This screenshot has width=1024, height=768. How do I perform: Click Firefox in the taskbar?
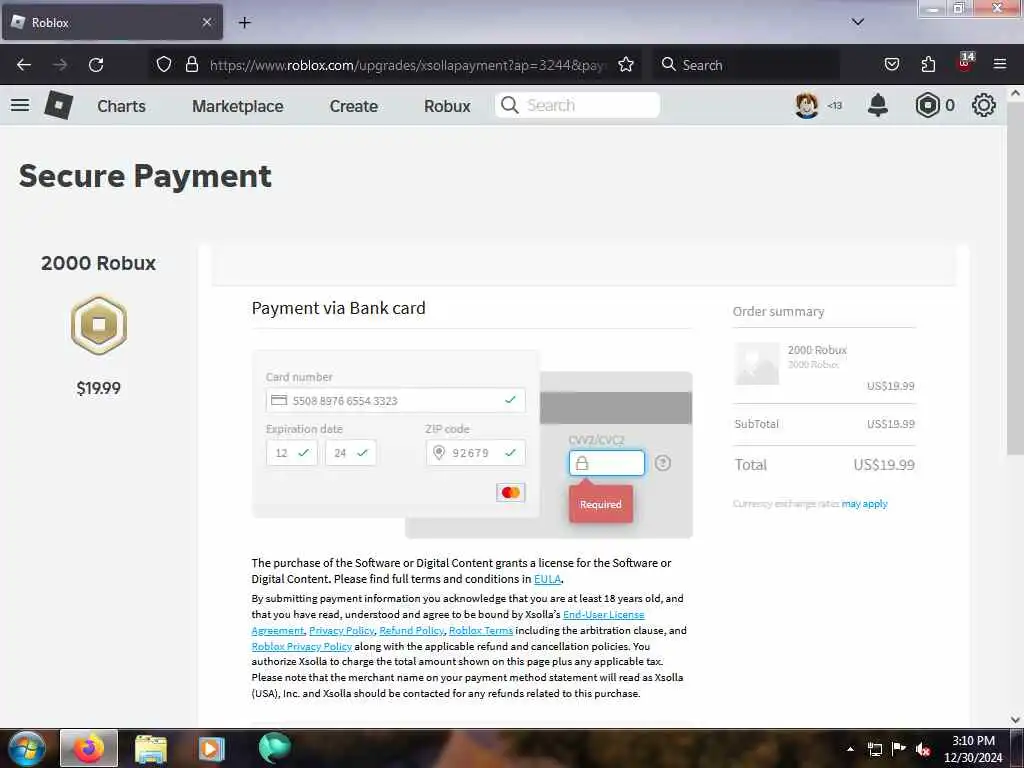point(89,748)
